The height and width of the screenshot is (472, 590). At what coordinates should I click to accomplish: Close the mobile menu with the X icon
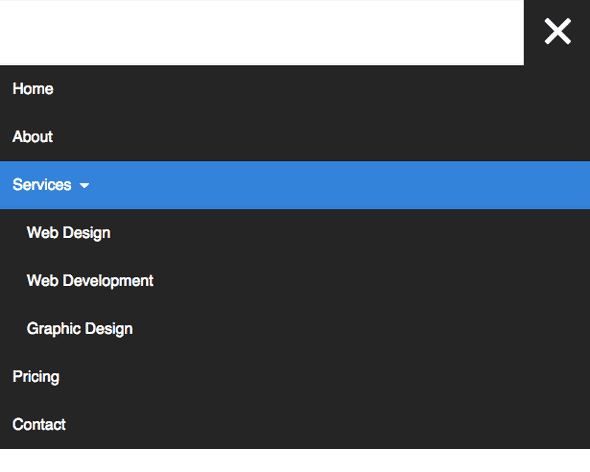click(x=557, y=32)
